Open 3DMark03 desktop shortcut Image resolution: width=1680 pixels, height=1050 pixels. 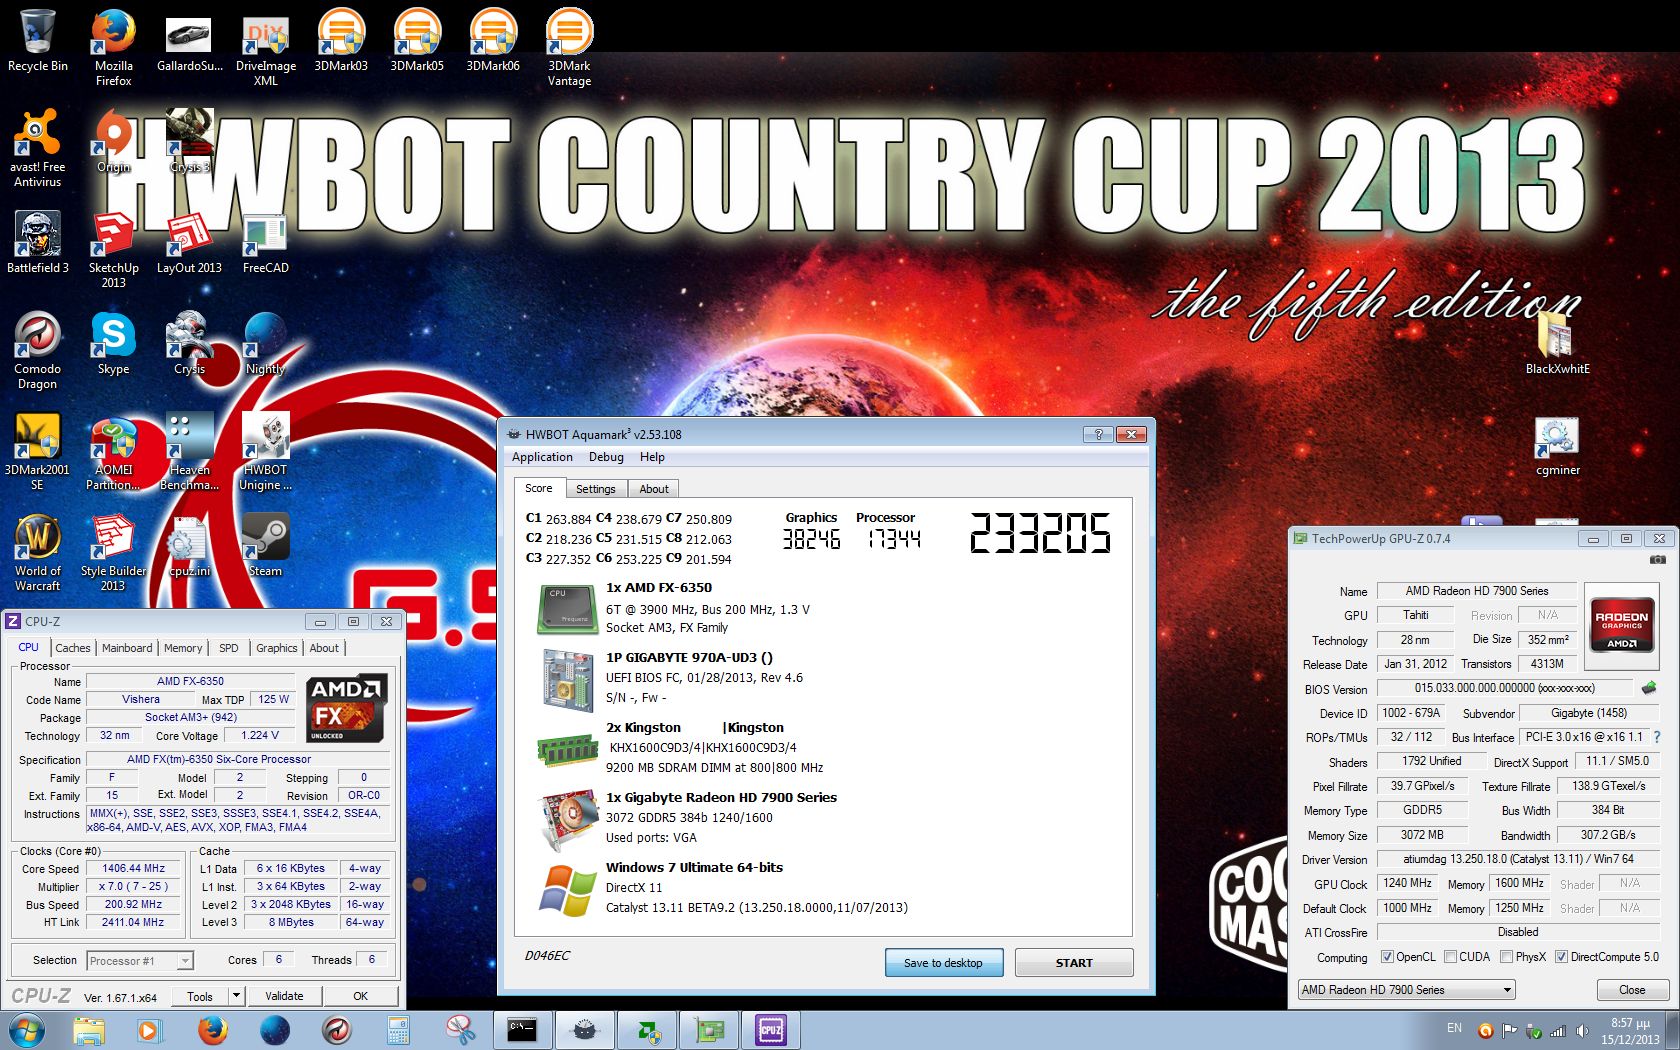coord(341,40)
